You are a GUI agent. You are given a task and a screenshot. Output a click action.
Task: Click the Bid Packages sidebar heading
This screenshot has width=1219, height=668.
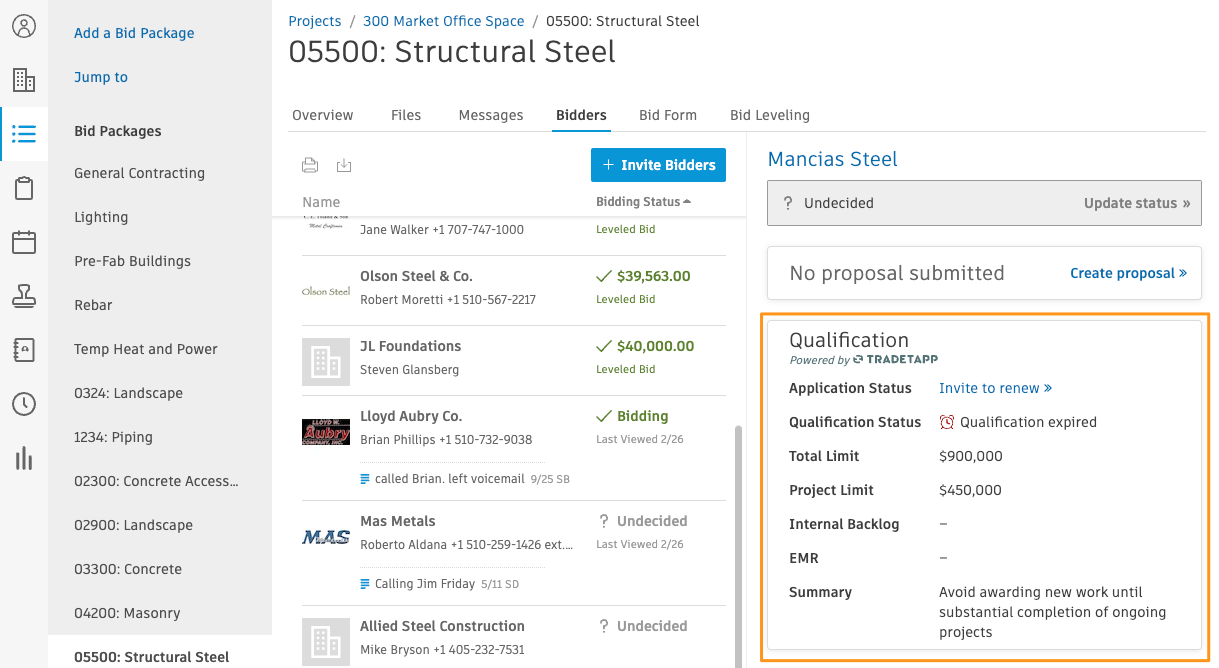117,131
